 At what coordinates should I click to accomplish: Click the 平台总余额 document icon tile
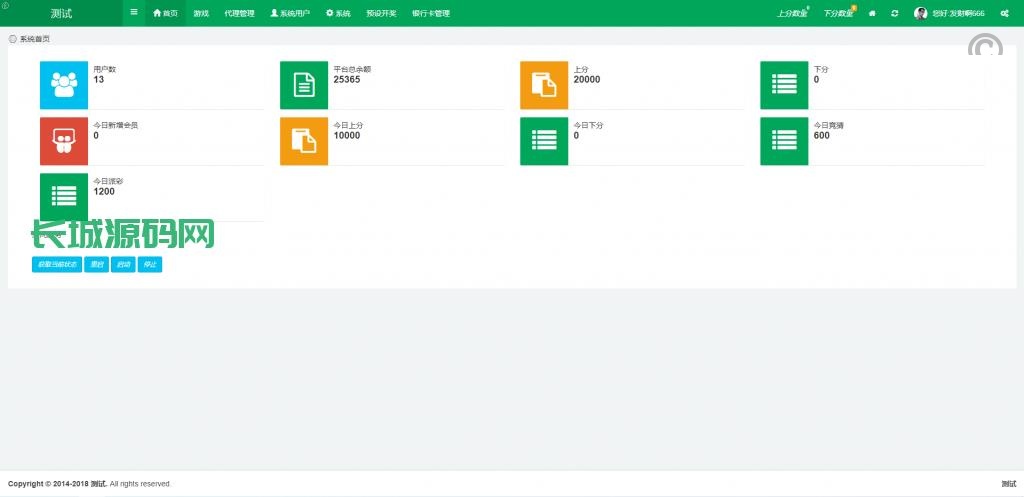coord(304,85)
